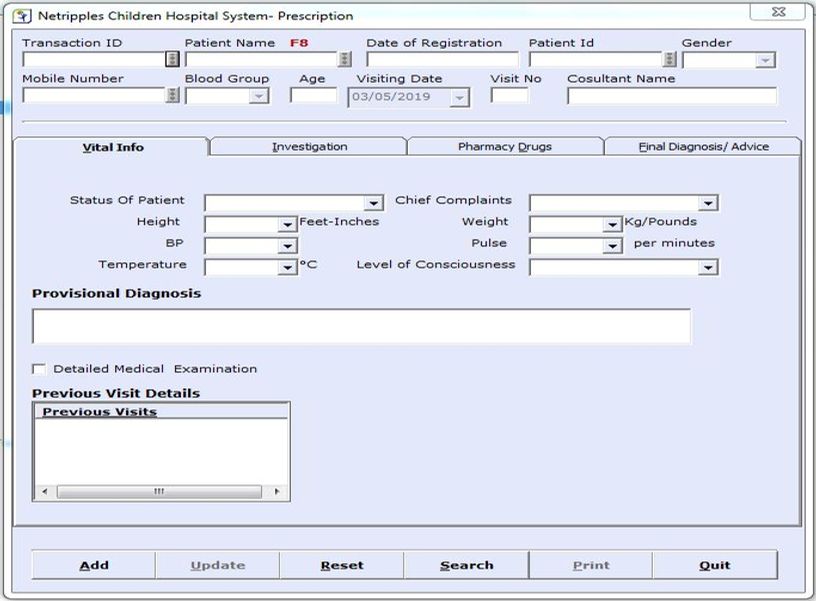816x601 pixels.
Task: Click the Previous Visits column header
Action: point(161,411)
